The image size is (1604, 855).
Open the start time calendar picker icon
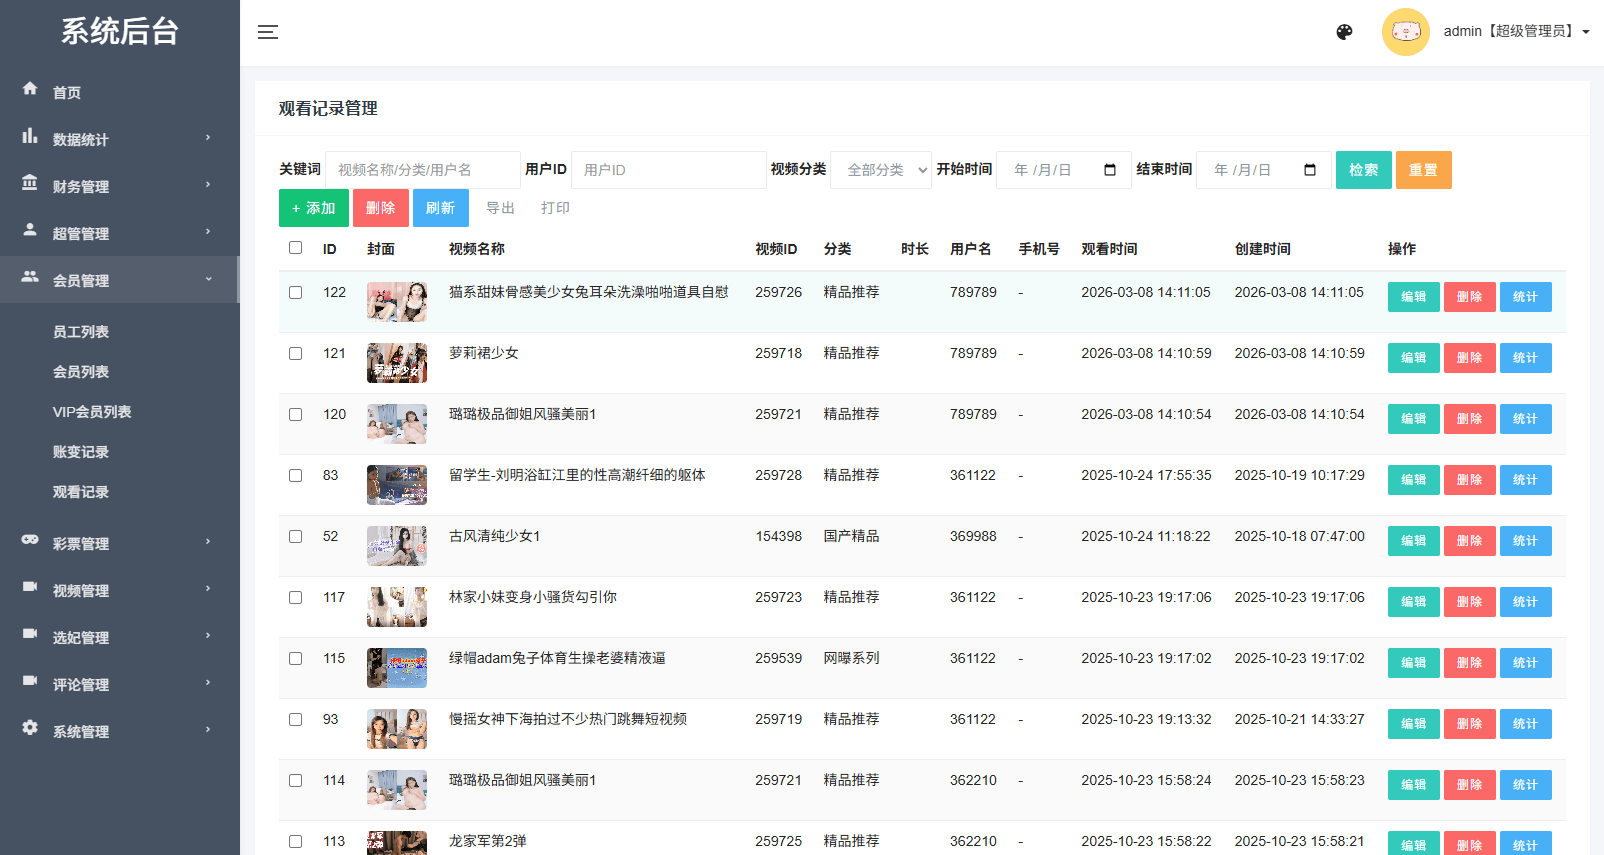[1109, 170]
